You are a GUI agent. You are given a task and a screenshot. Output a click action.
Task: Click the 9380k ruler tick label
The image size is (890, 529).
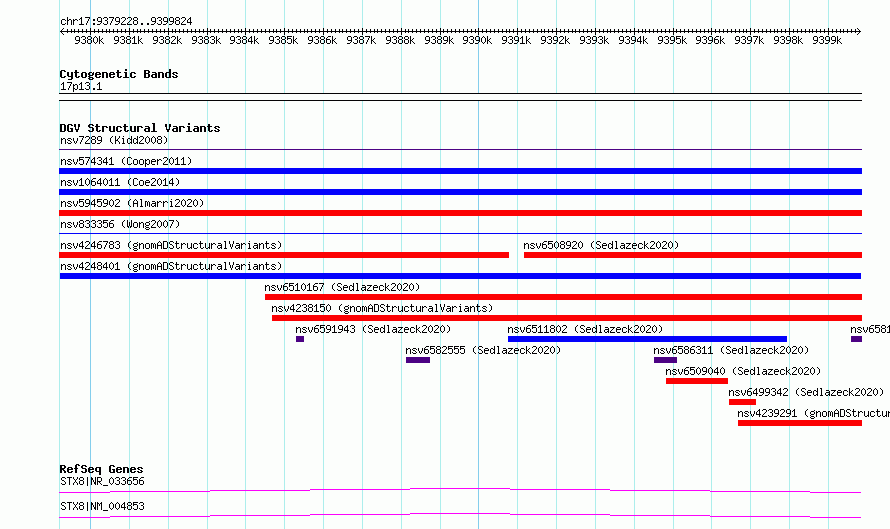coord(89,40)
